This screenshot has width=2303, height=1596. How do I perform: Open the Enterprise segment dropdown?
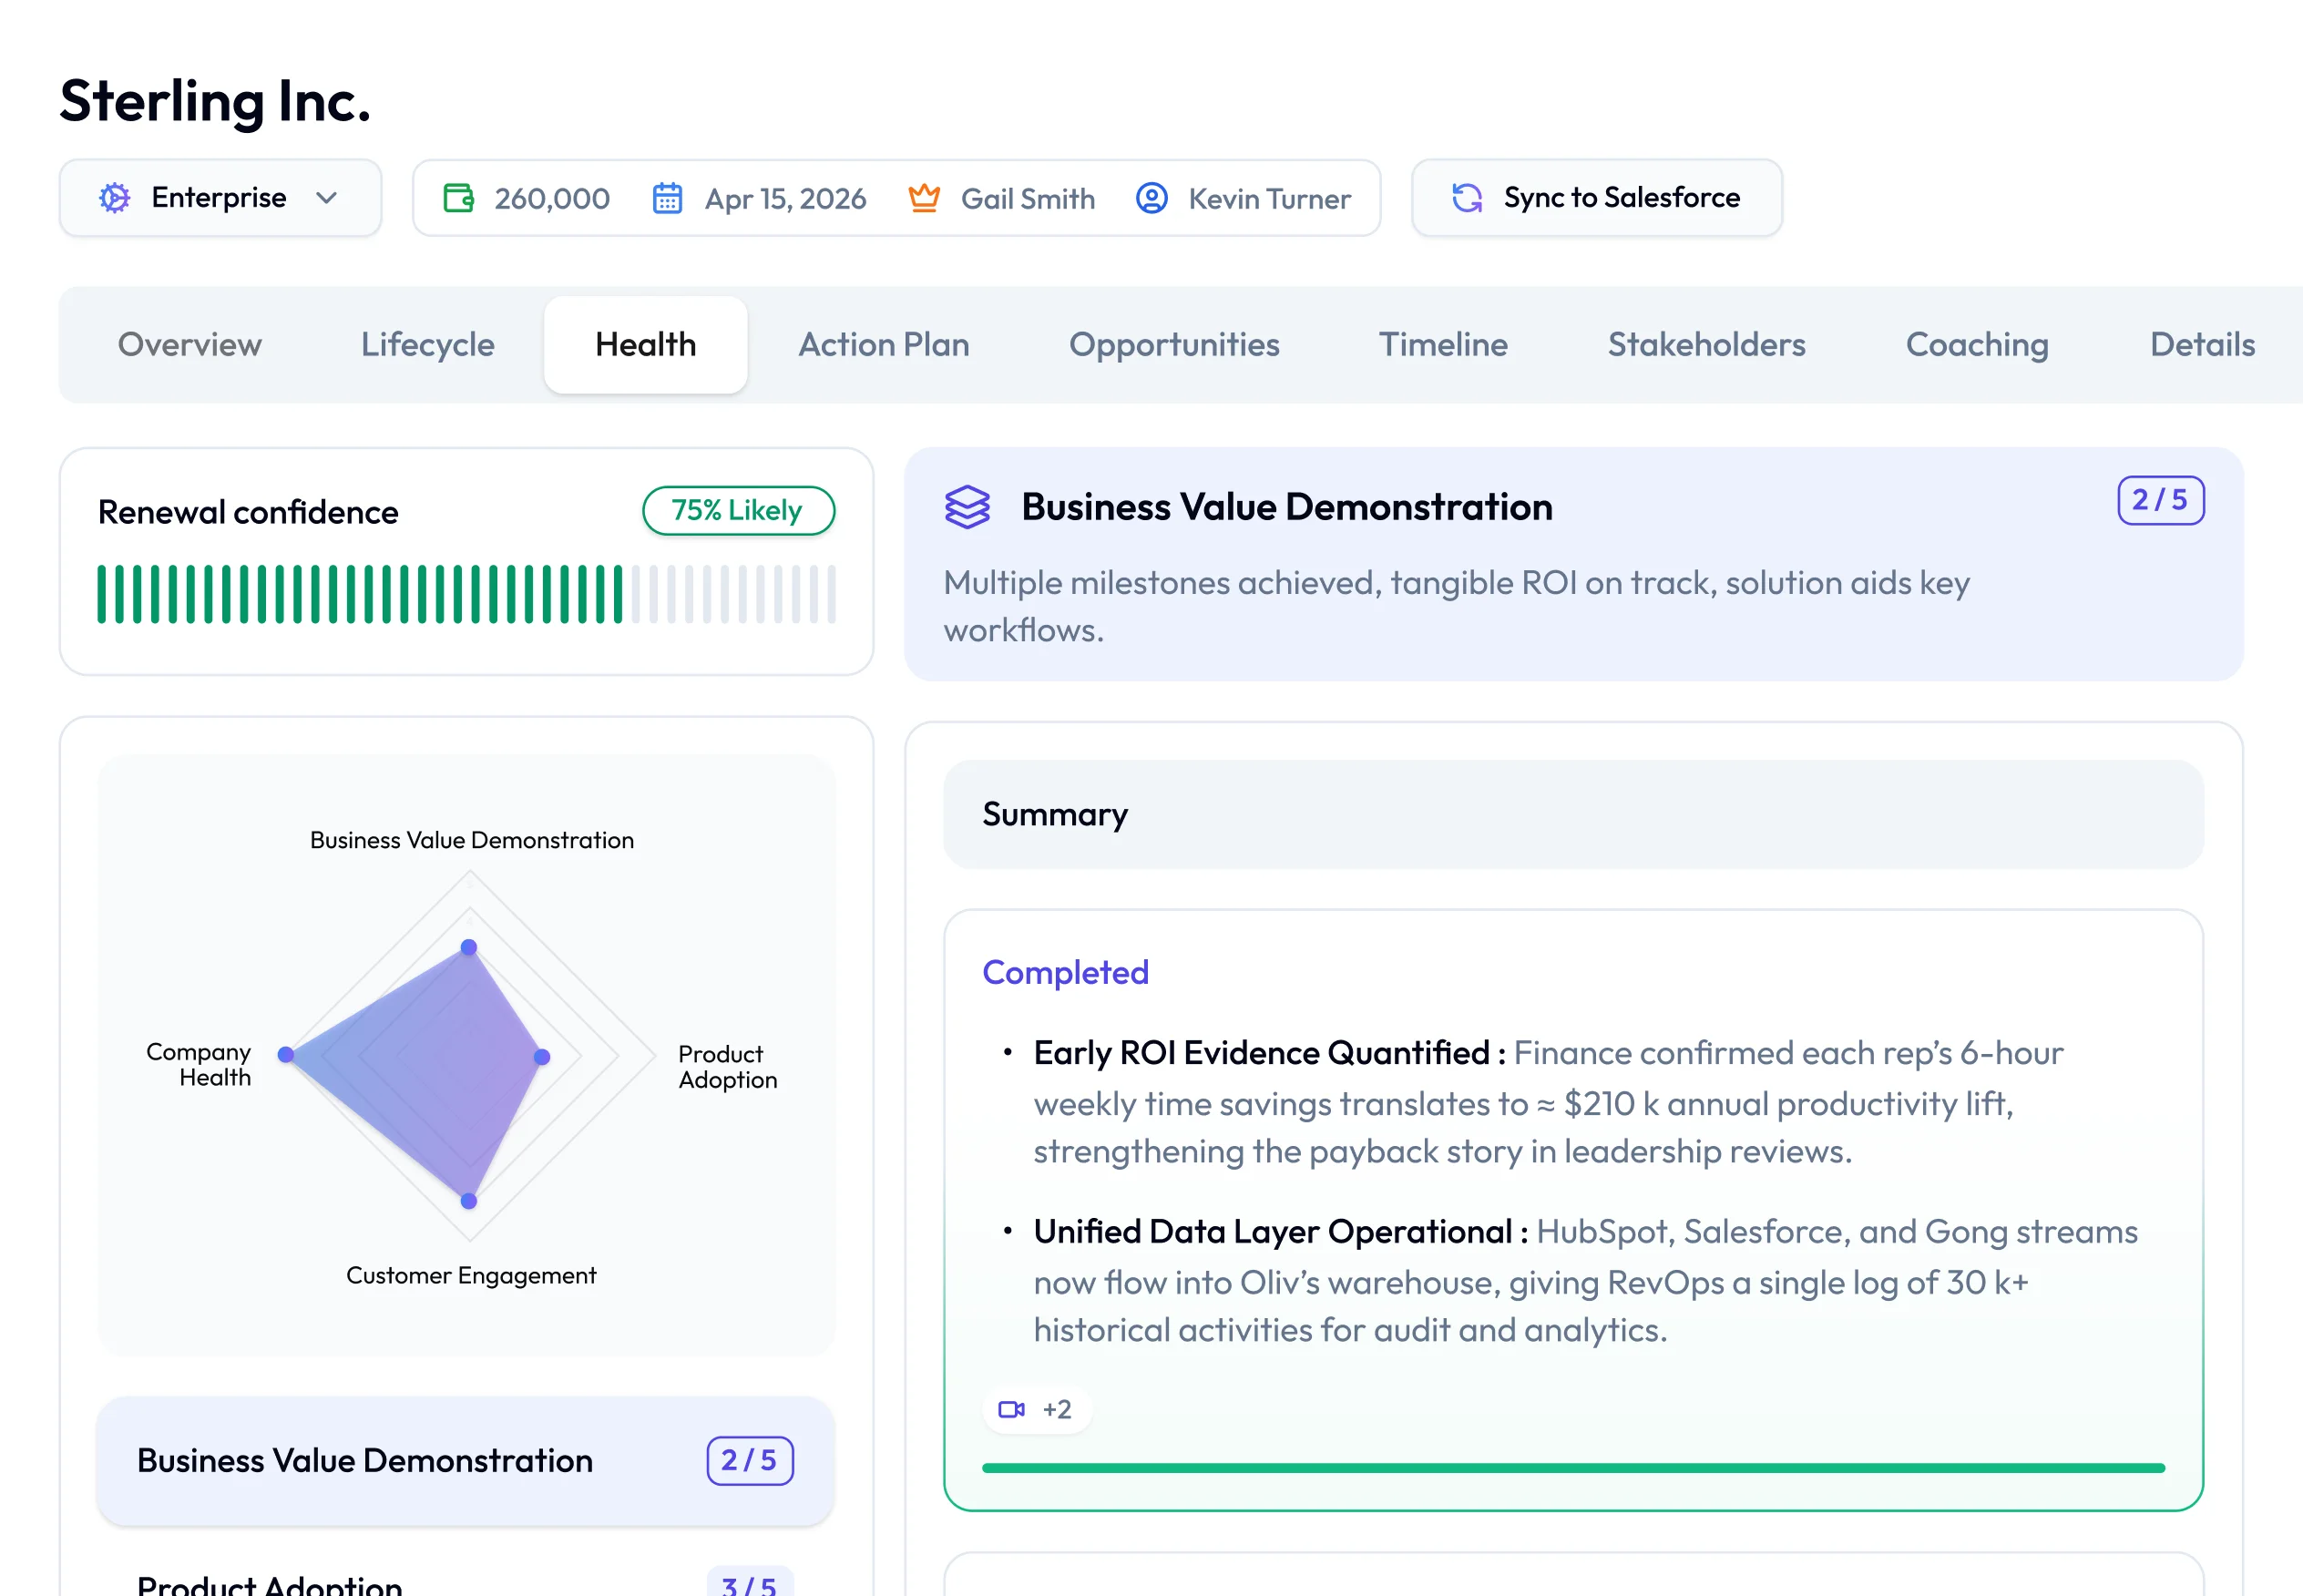pos(220,198)
